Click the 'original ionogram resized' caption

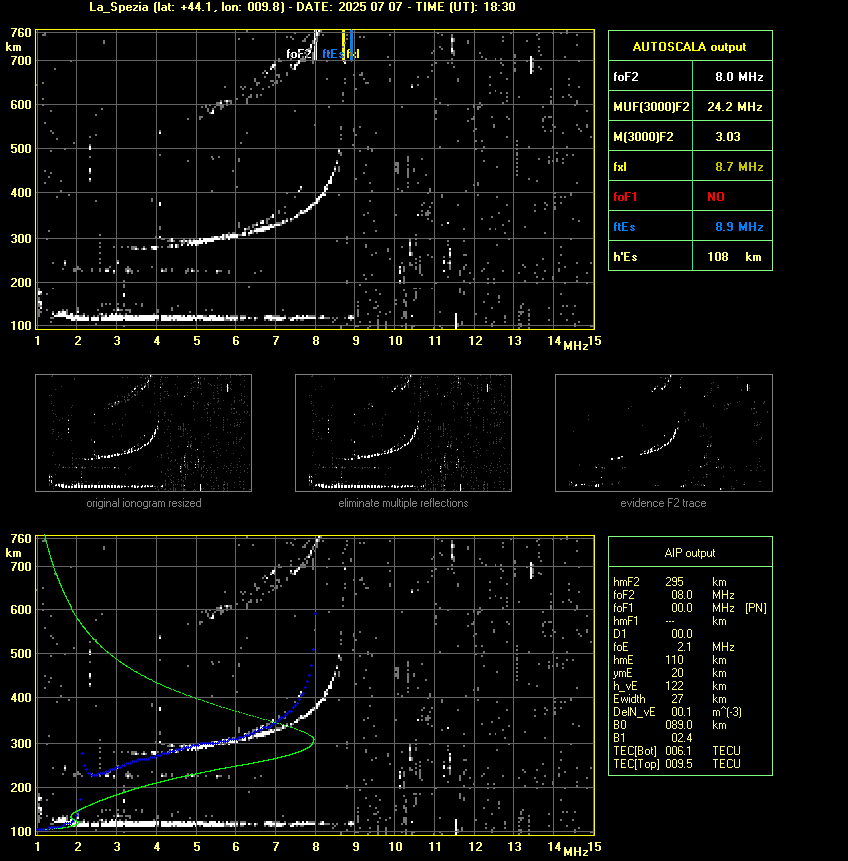143,503
